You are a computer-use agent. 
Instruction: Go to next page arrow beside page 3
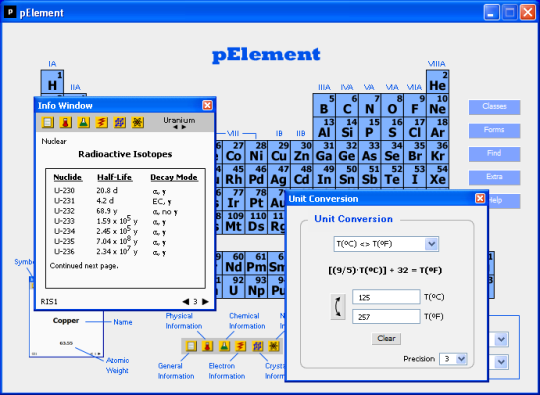tap(205, 302)
